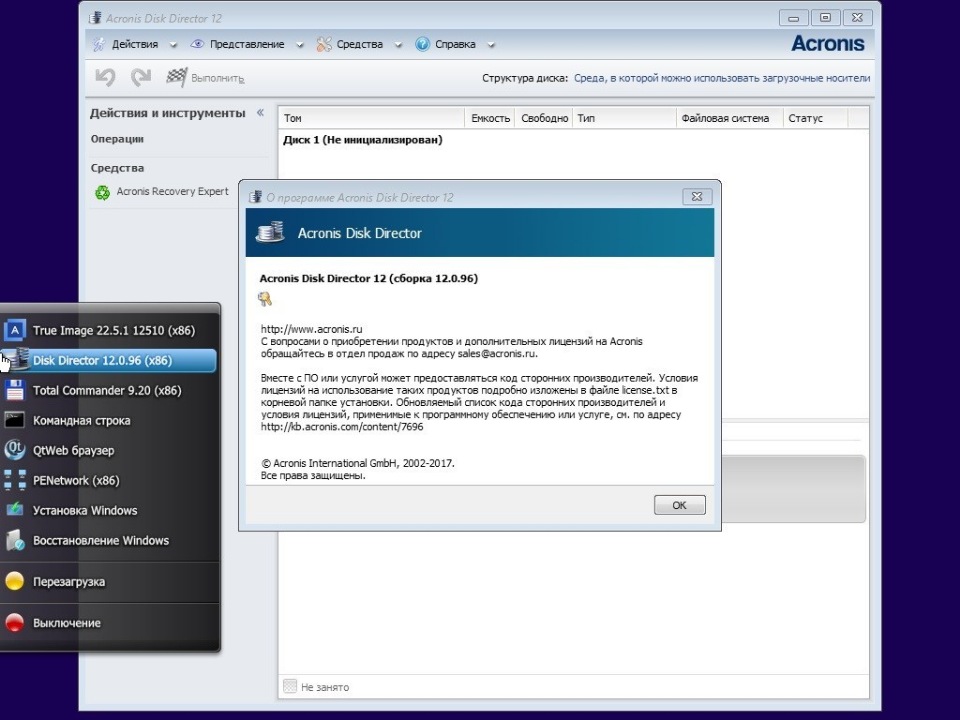Screen dimensions: 960x720
Task: Click the Восстановление Windows icon
Action: click(x=15, y=540)
